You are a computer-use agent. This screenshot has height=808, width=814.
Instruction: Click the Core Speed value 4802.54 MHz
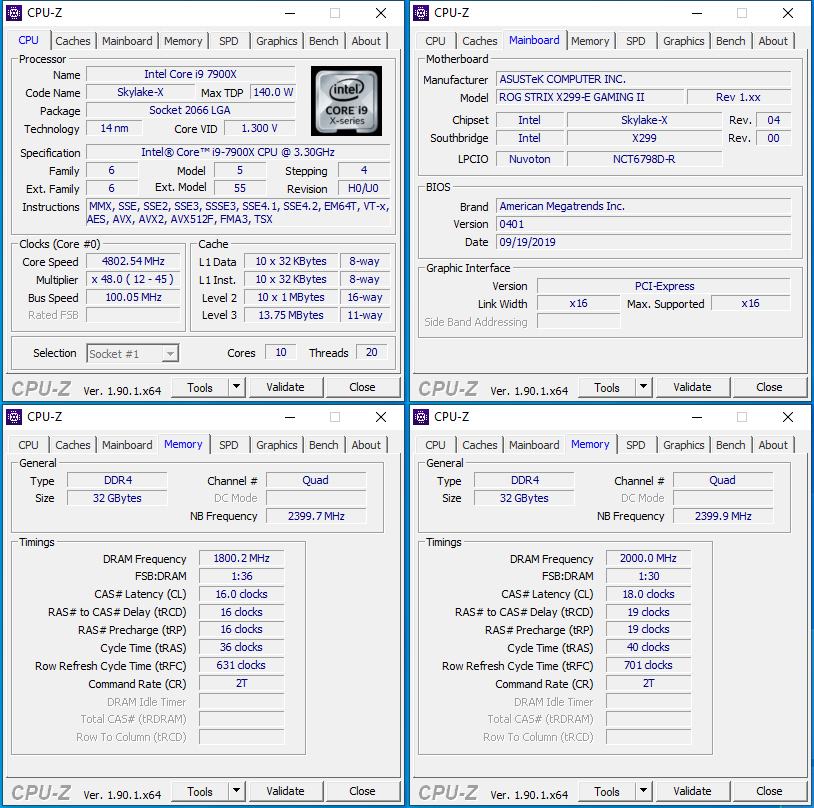133,261
